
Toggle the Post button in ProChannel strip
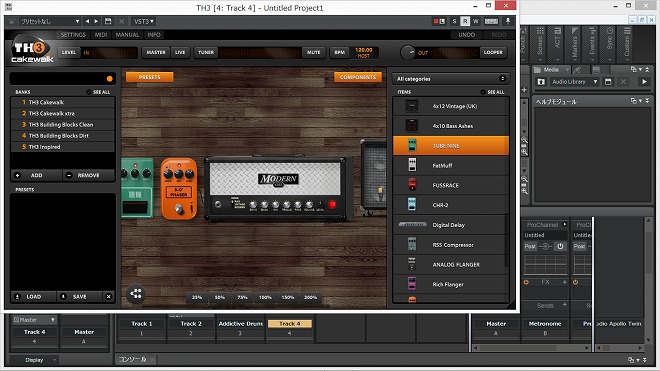[x=530, y=246]
